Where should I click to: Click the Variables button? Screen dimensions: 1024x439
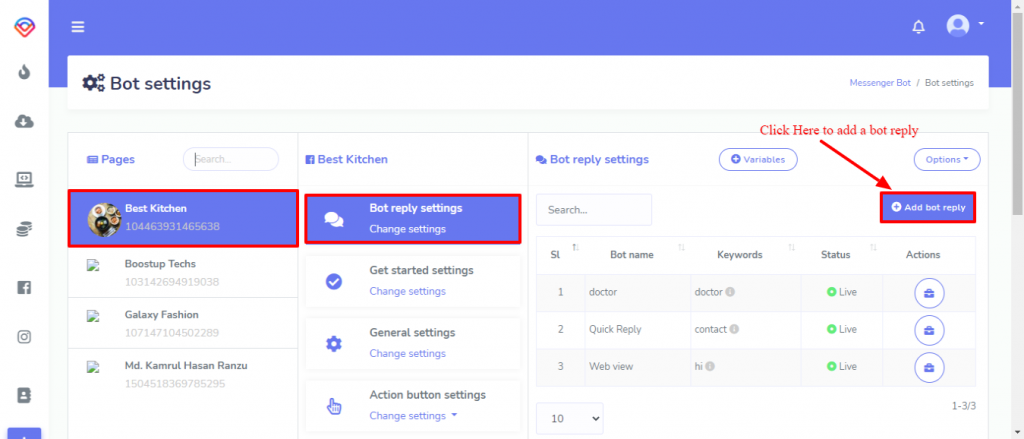pyautogui.click(x=758, y=159)
